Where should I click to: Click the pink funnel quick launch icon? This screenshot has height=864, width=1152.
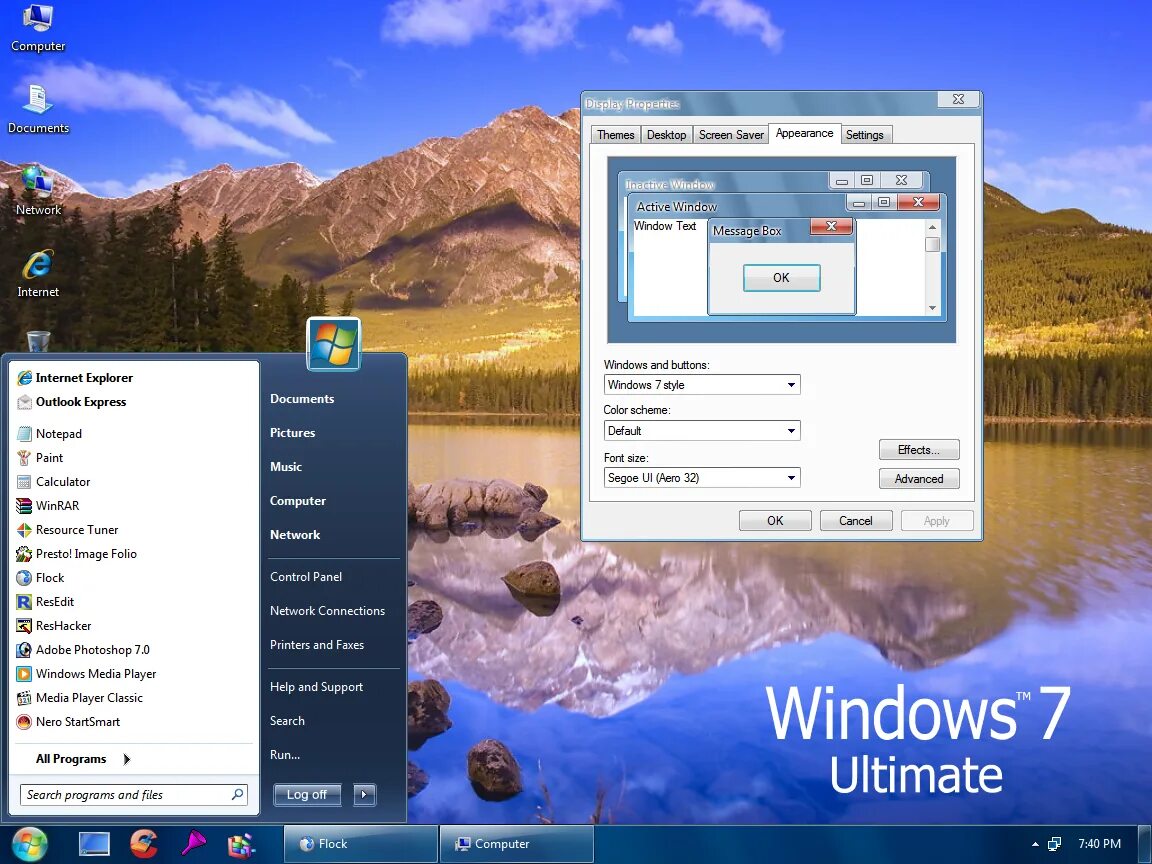pos(193,843)
